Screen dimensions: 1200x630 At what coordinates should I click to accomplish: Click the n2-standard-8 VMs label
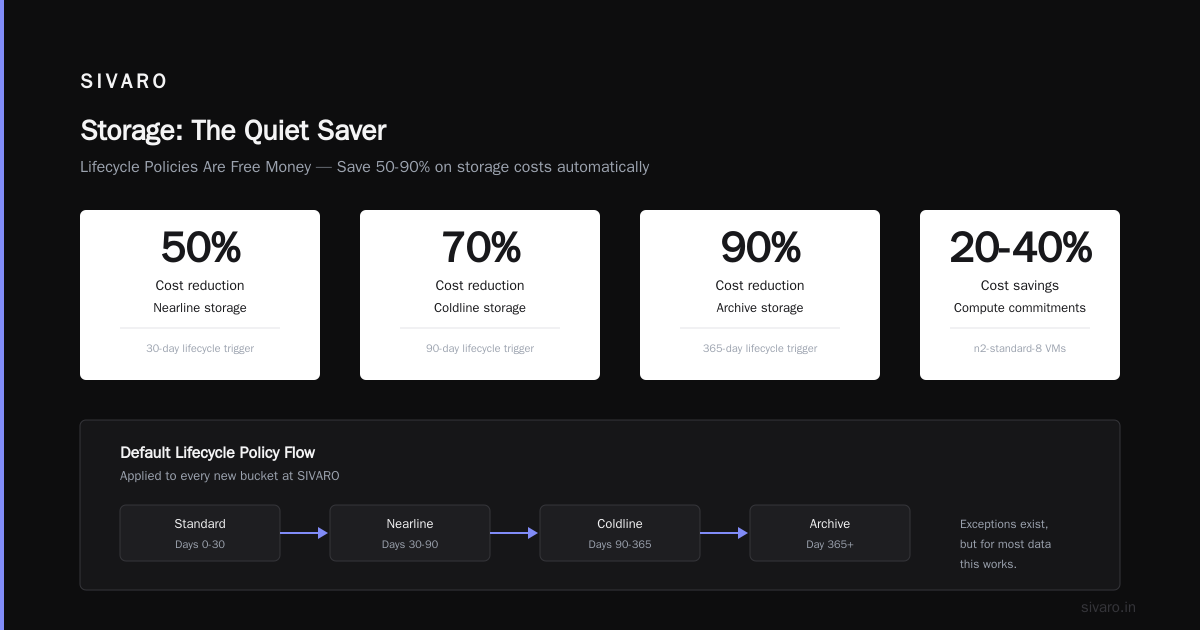point(1020,349)
